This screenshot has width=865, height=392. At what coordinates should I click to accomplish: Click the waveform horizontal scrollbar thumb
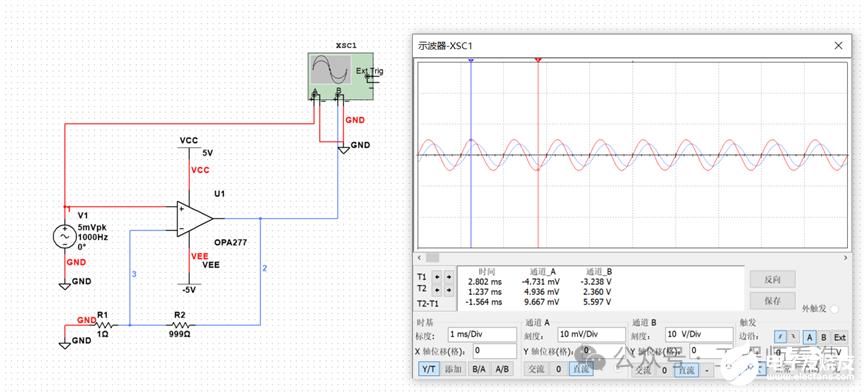point(433,257)
